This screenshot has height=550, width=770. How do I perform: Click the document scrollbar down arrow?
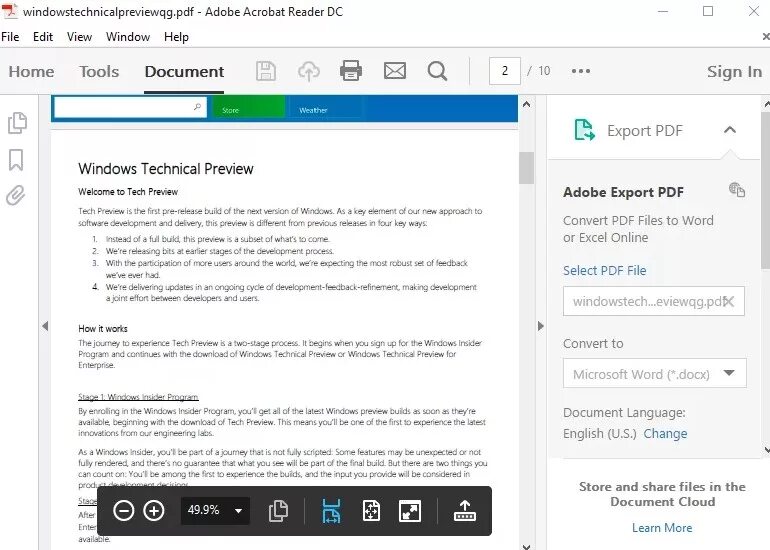[526, 546]
